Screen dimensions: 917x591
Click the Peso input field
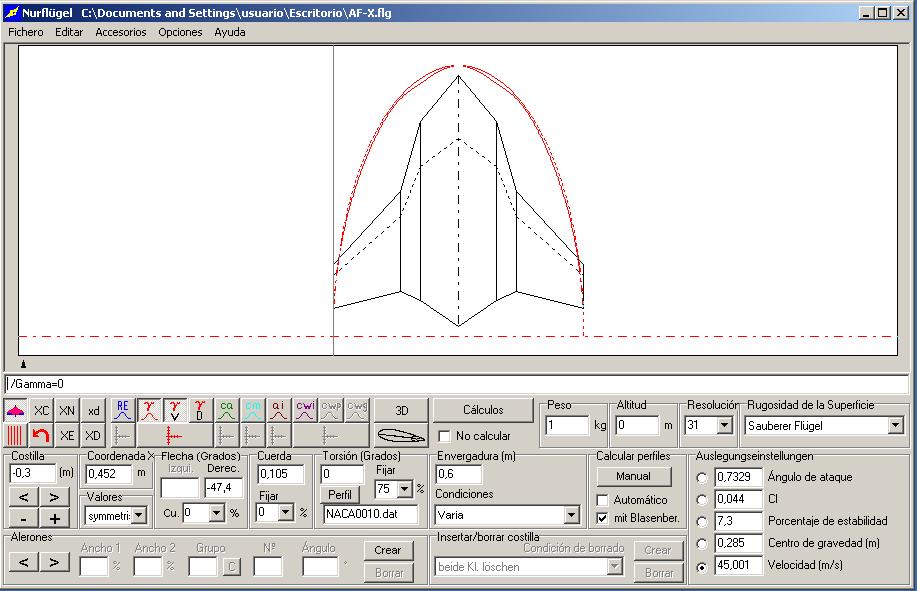pyautogui.click(x=567, y=426)
